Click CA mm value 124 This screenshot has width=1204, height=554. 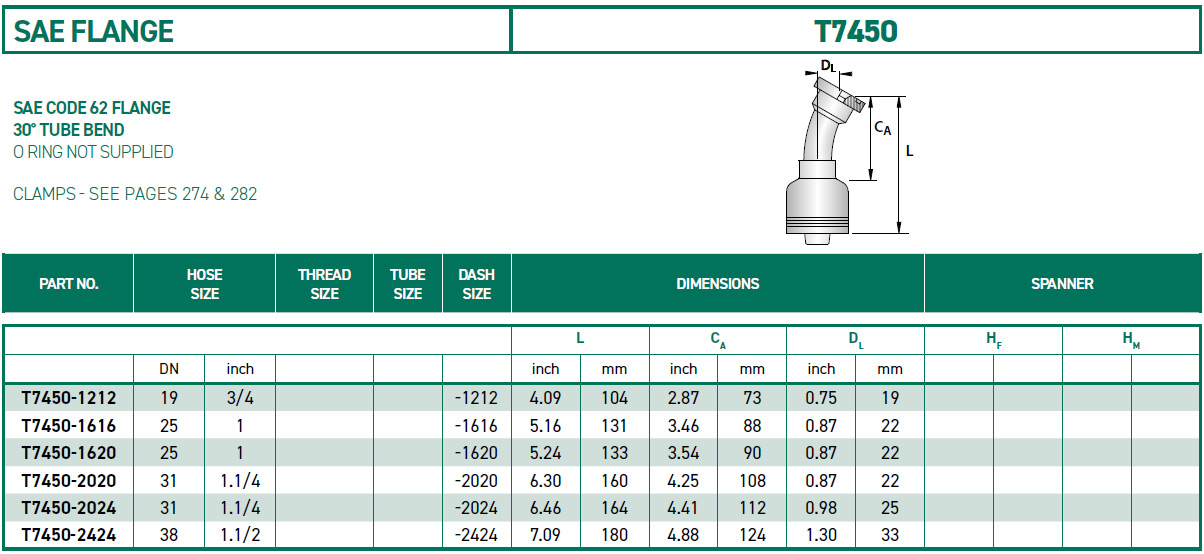[752, 535]
